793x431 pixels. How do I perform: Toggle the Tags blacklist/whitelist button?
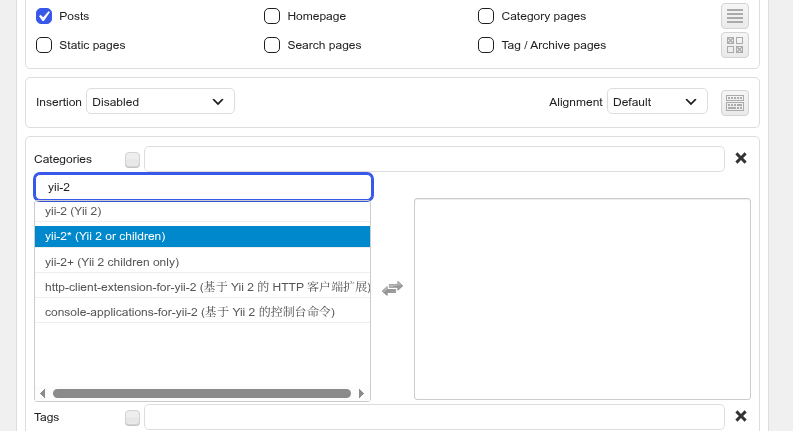coord(132,418)
